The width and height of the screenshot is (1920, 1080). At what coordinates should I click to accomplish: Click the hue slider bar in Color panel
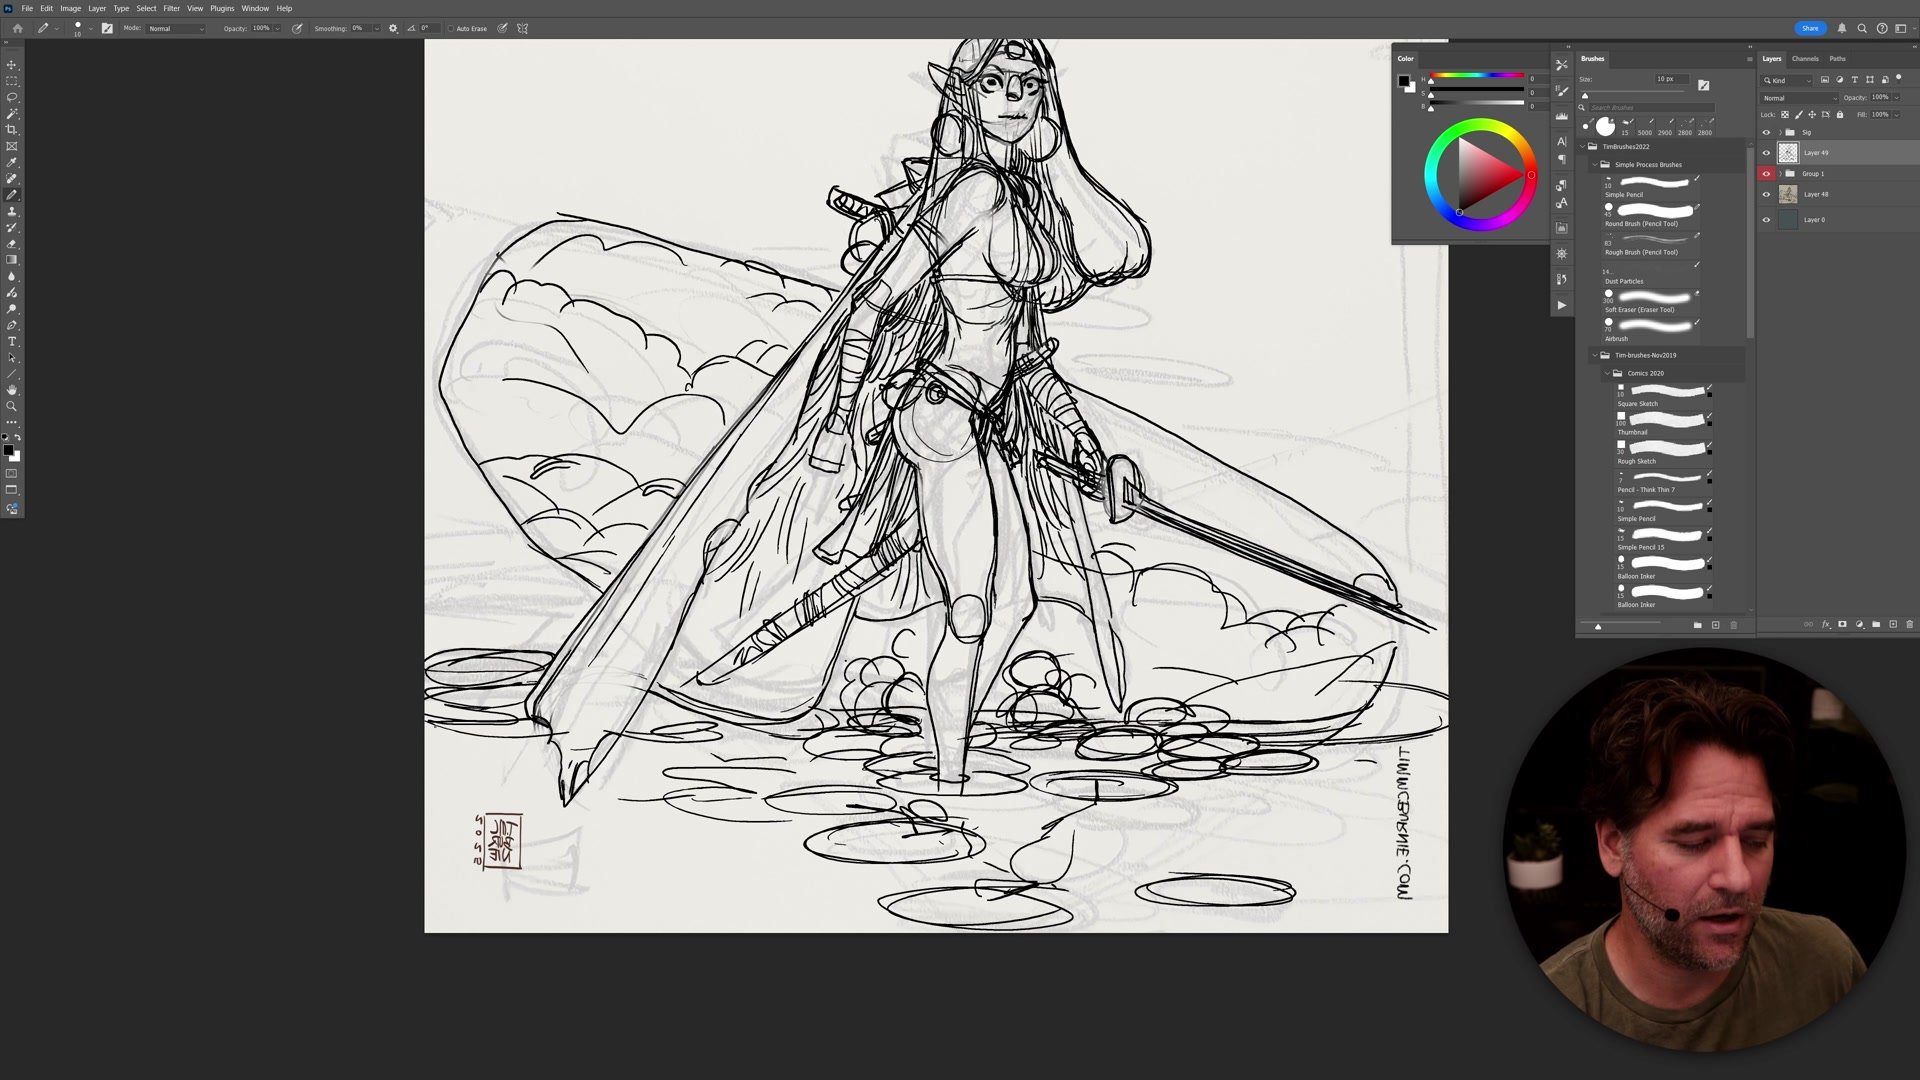1477,76
